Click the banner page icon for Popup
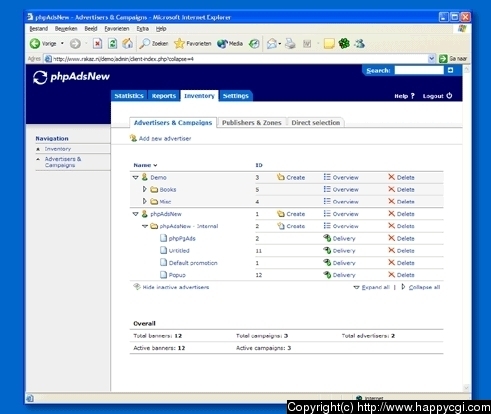The width and height of the screenshot is (491, 414). (163, 275)
